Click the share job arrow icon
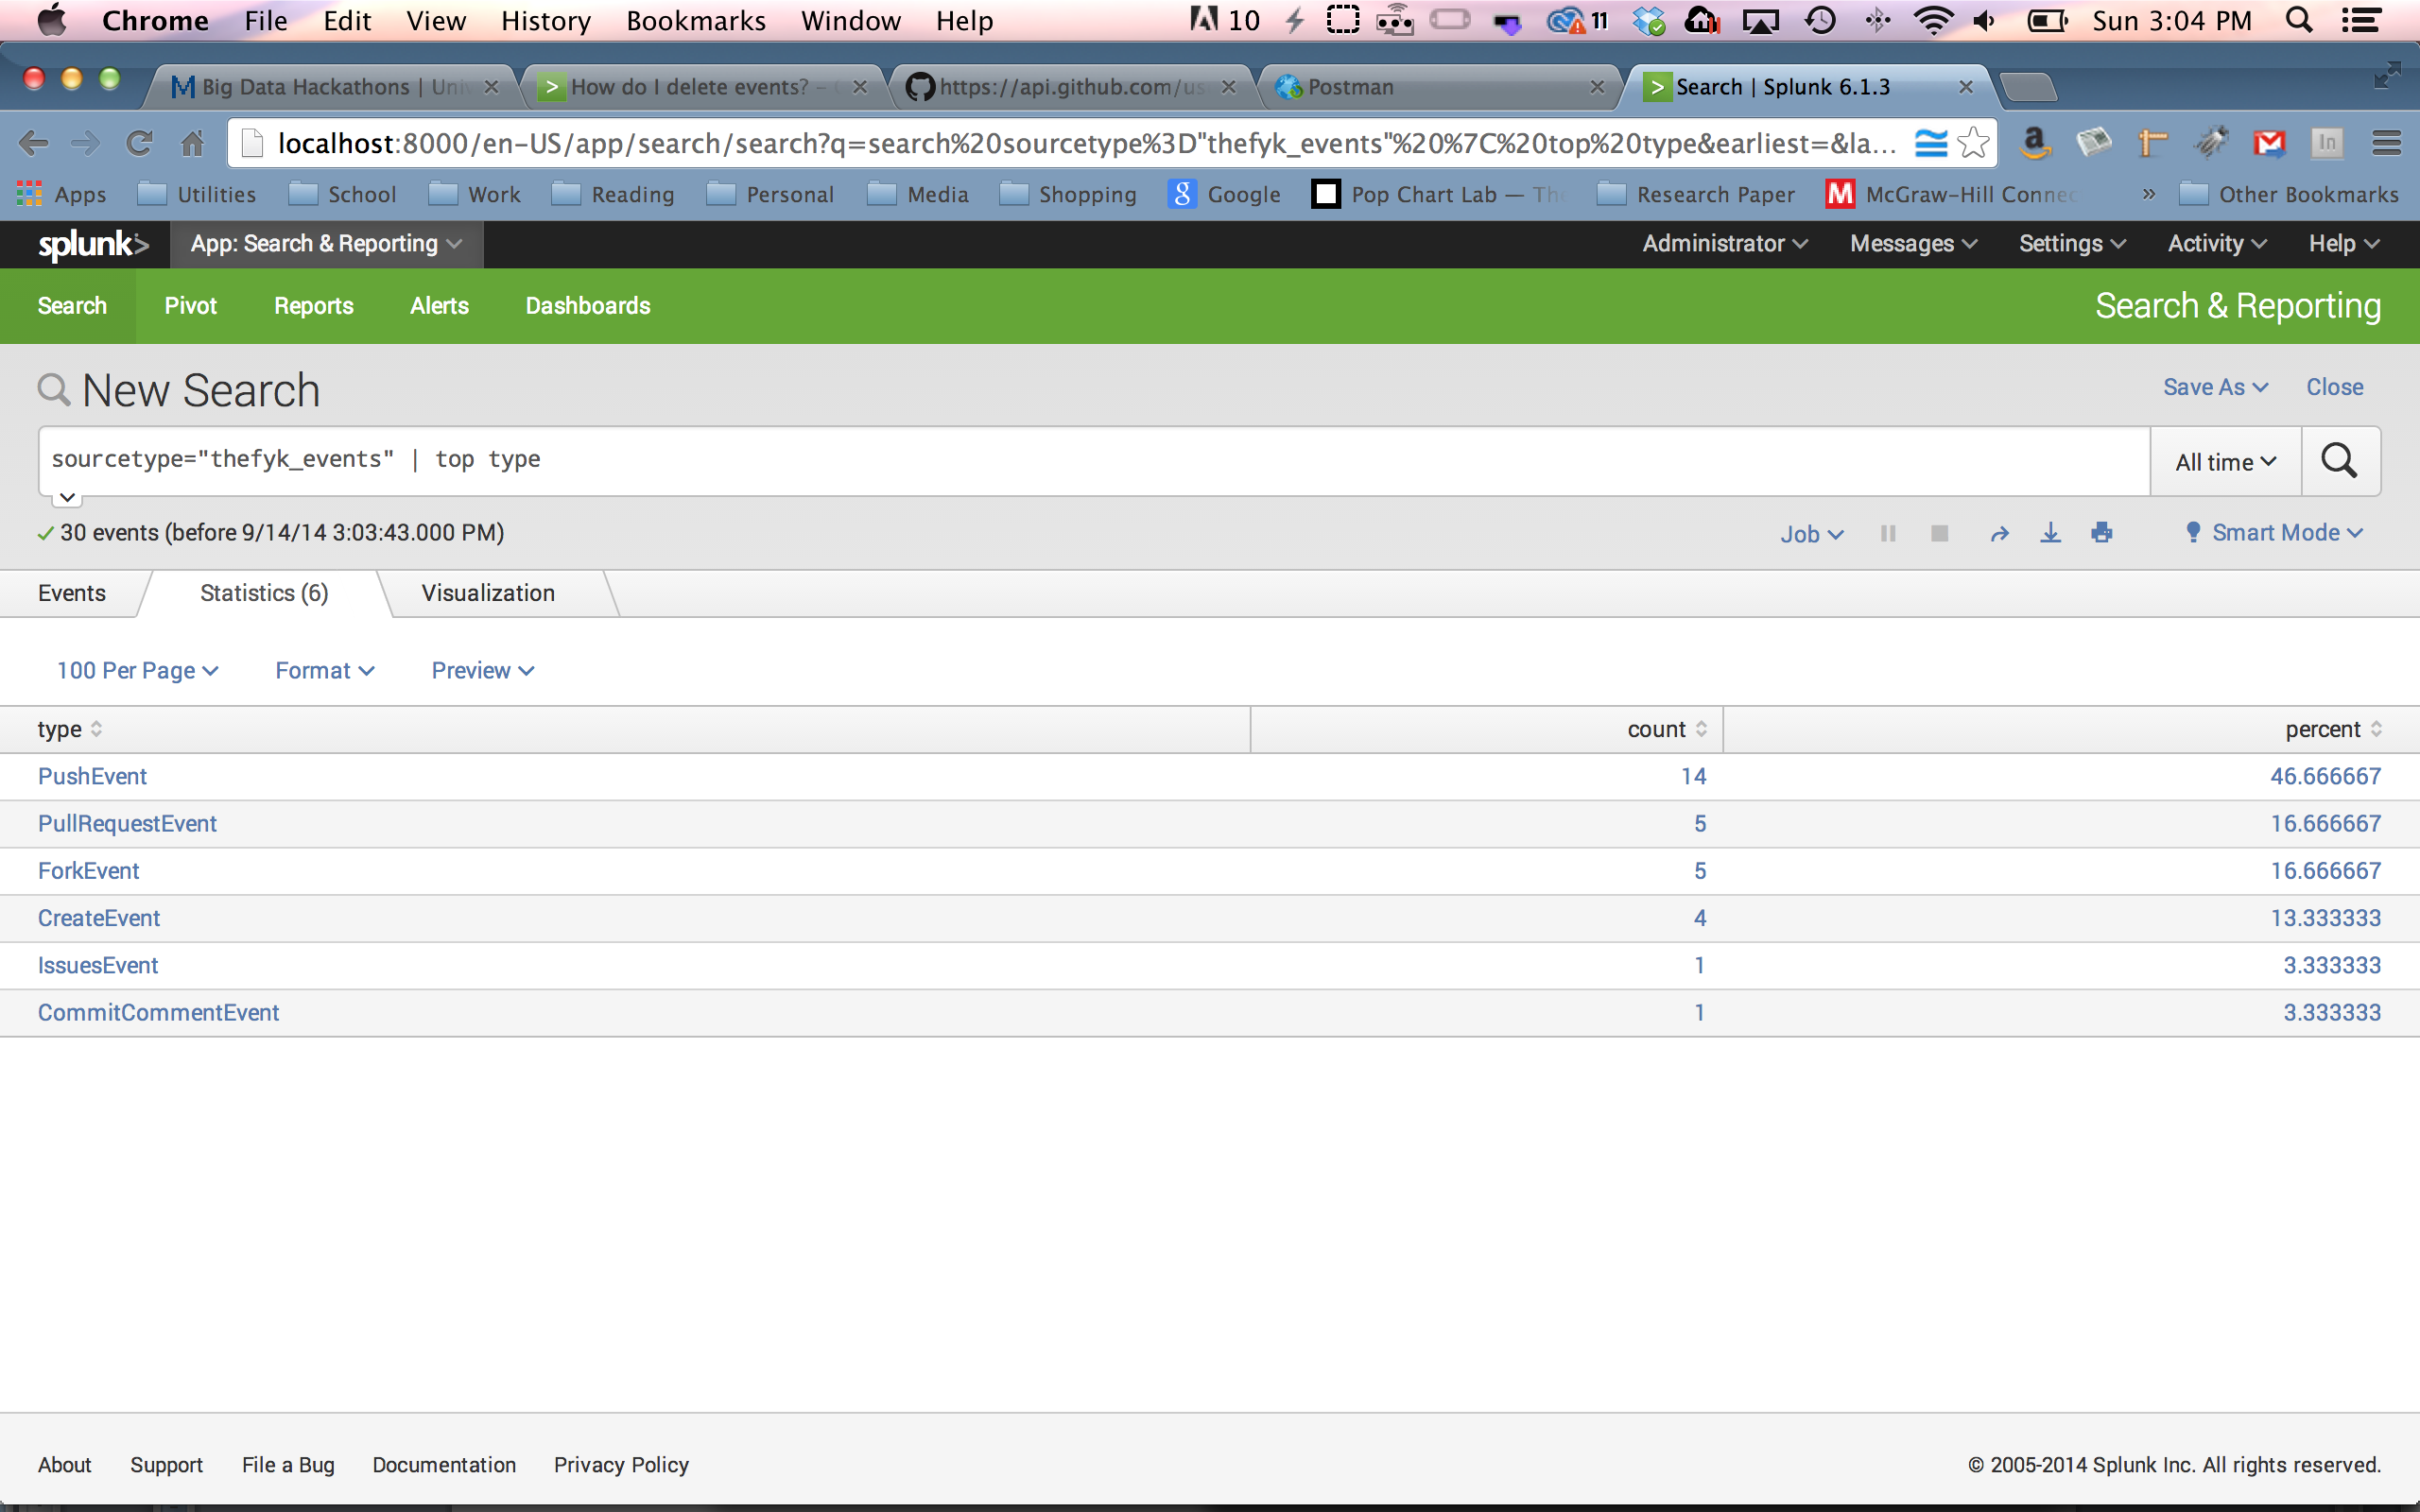The height and width of the screenshot is (1512, 2420). pyautogui.click(x=1999, y=533)
